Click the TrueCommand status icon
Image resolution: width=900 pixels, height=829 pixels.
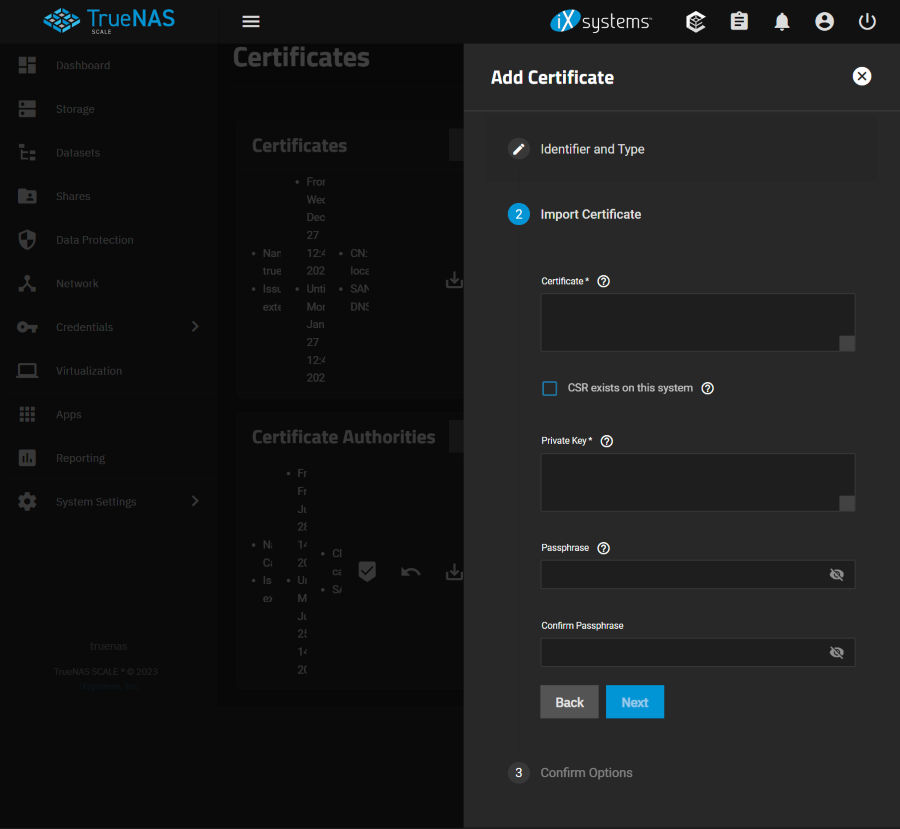[x=696, y=22]
